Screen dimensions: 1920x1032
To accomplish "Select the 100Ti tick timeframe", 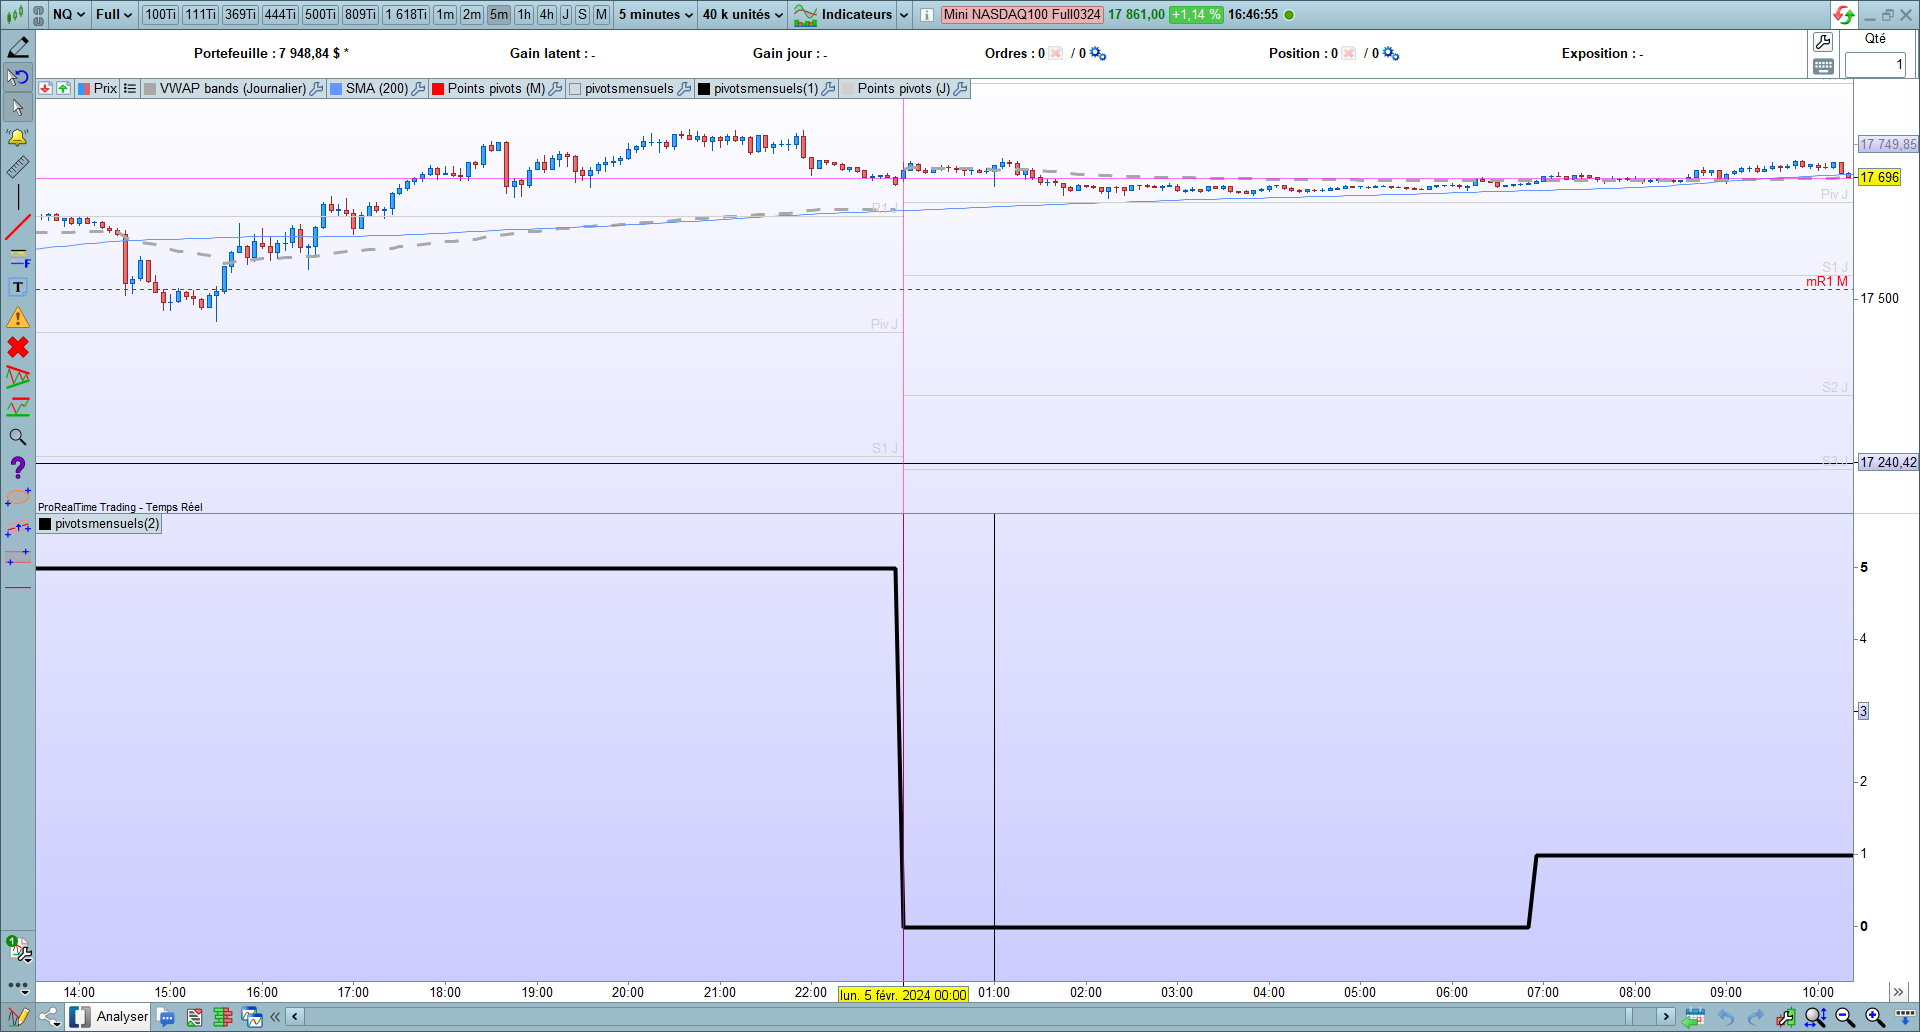I will click(x=160, y=15).
